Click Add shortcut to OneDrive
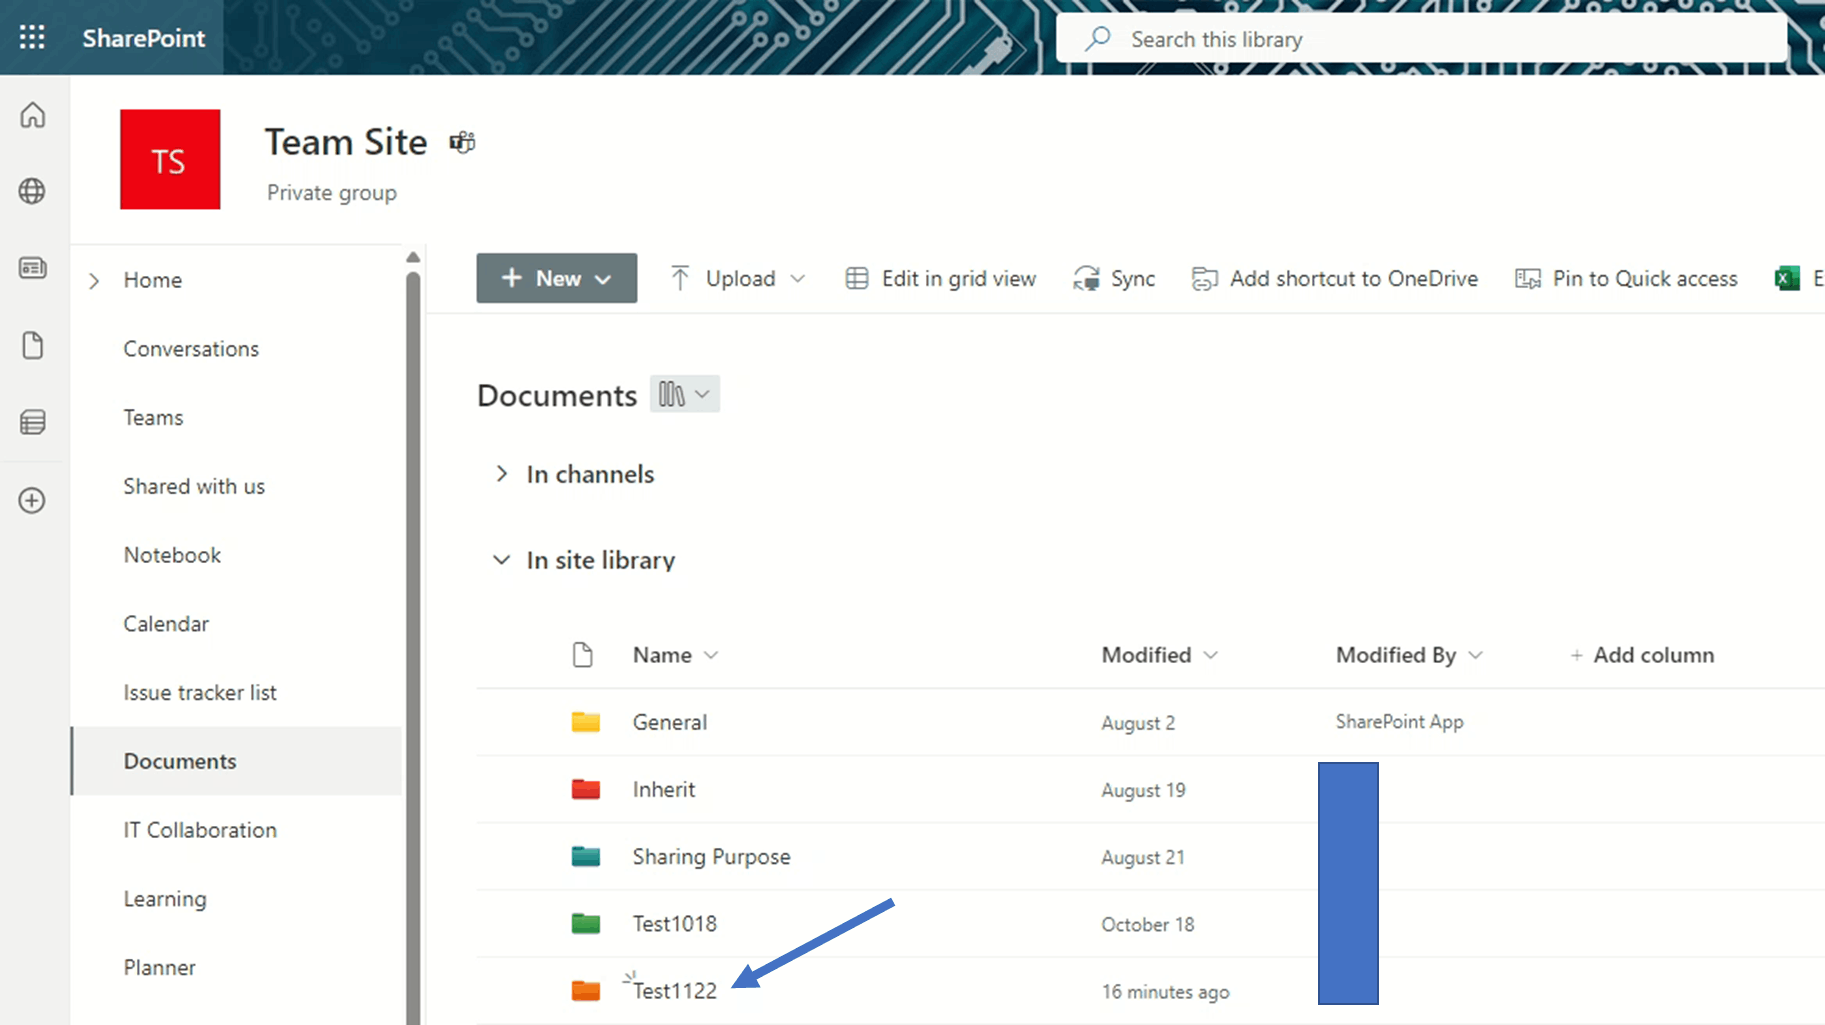 pos(1335,278)
